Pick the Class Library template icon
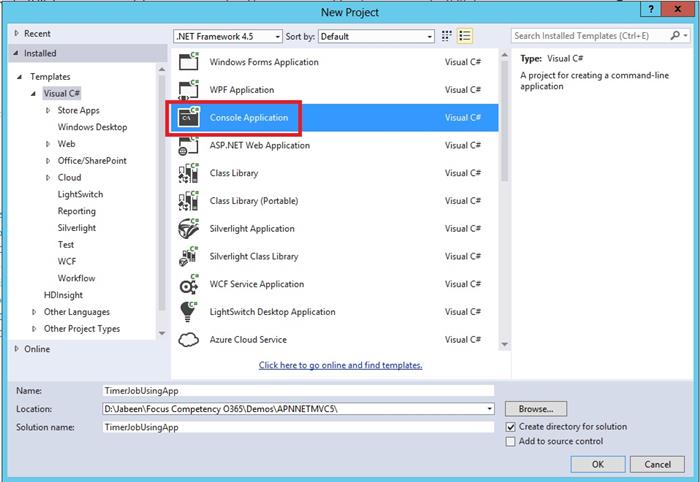 (x=188, y=173)
